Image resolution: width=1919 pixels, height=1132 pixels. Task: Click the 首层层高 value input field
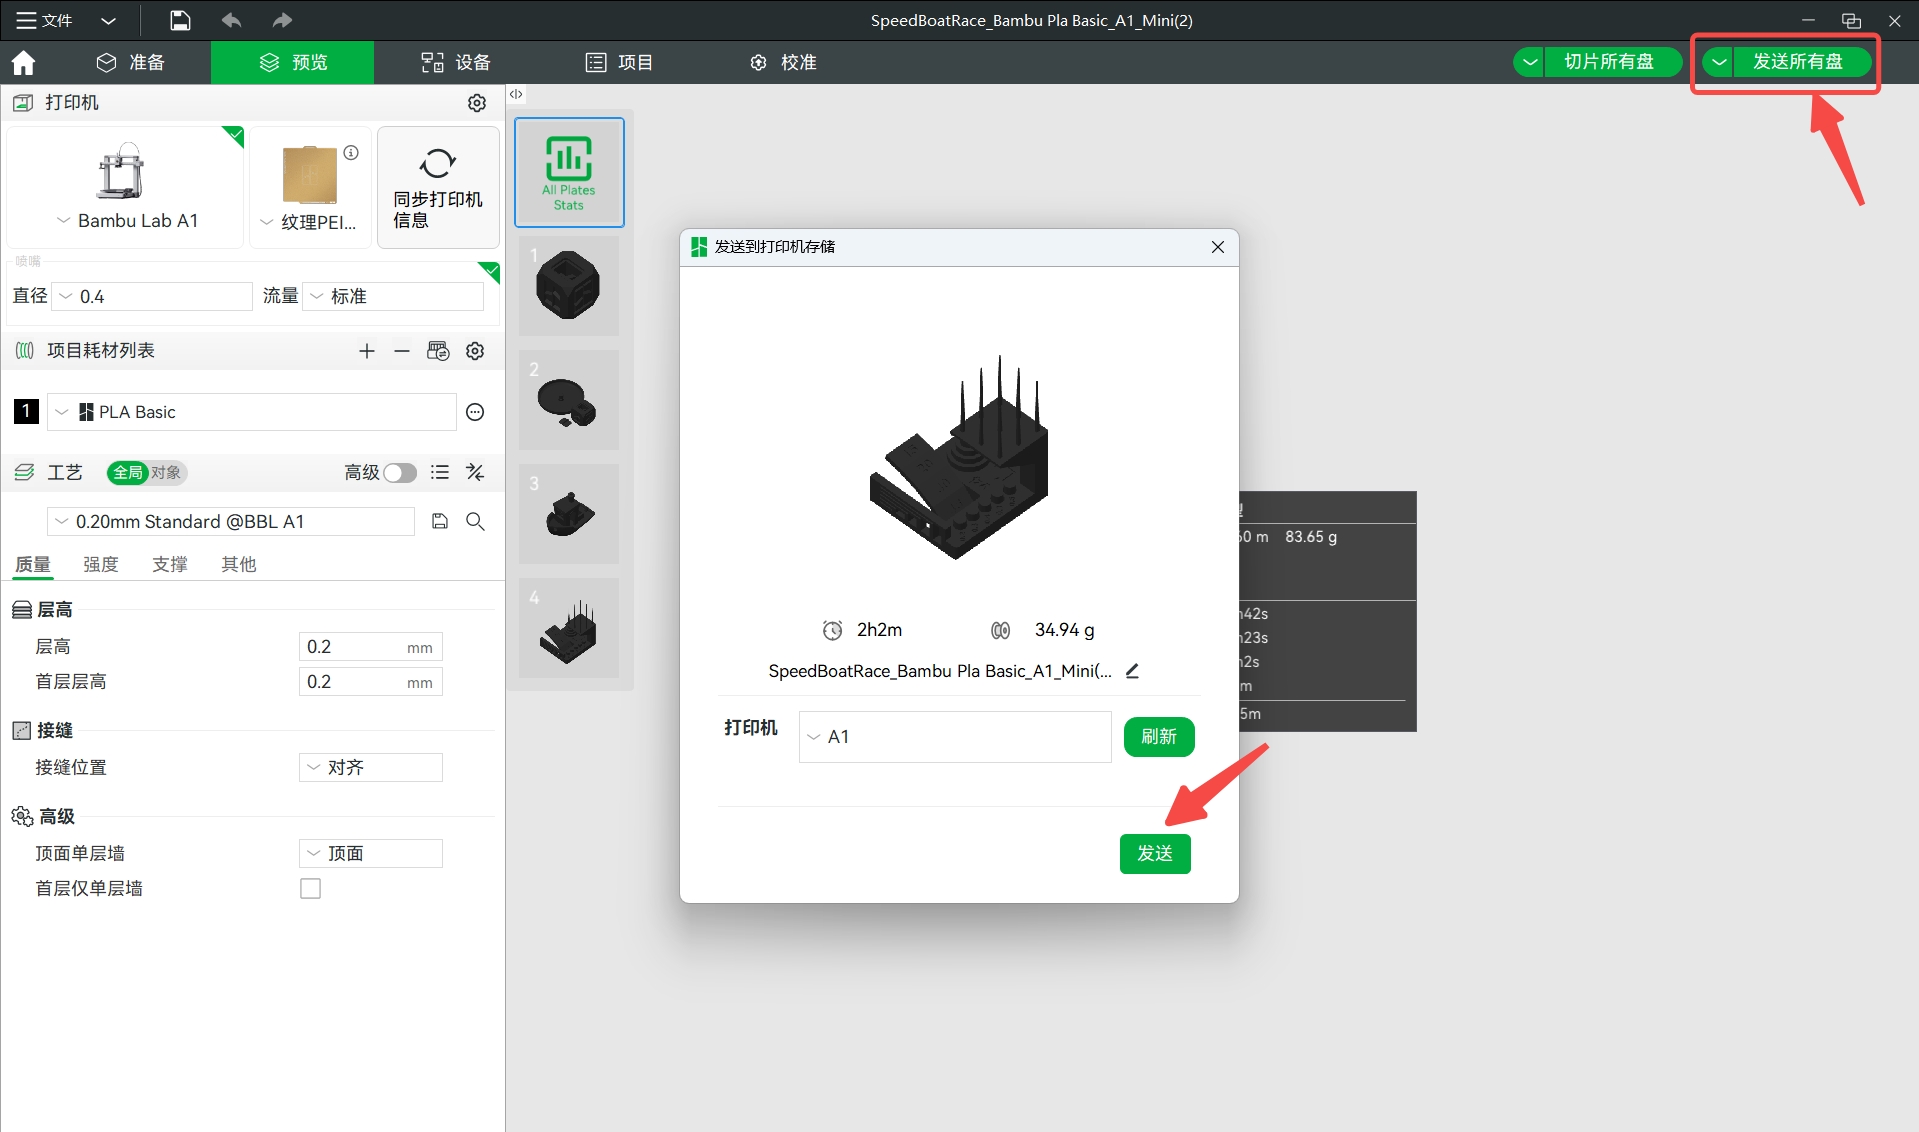pyautogui.click(x=370, y=682)
